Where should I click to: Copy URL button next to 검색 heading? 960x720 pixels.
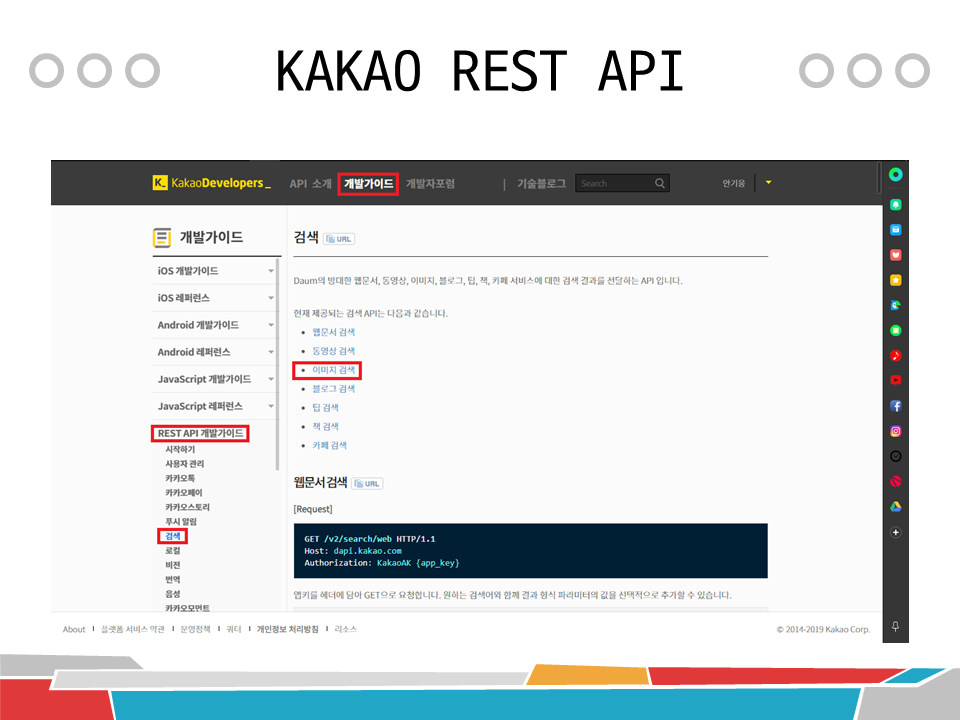point(339,239)
